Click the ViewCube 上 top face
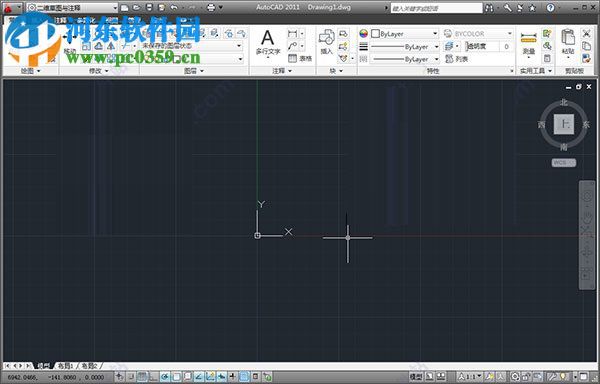Image resolution: width=600 pixels, height=384 pixels. coord(564,124)
